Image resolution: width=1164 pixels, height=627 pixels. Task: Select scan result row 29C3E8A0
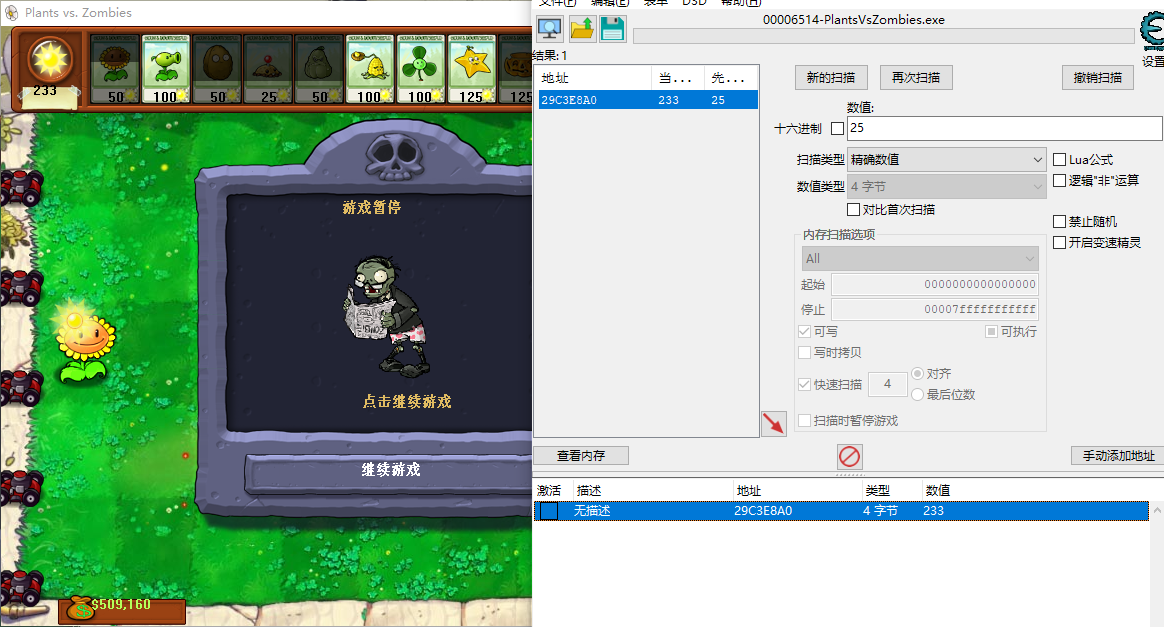point(647,99)
